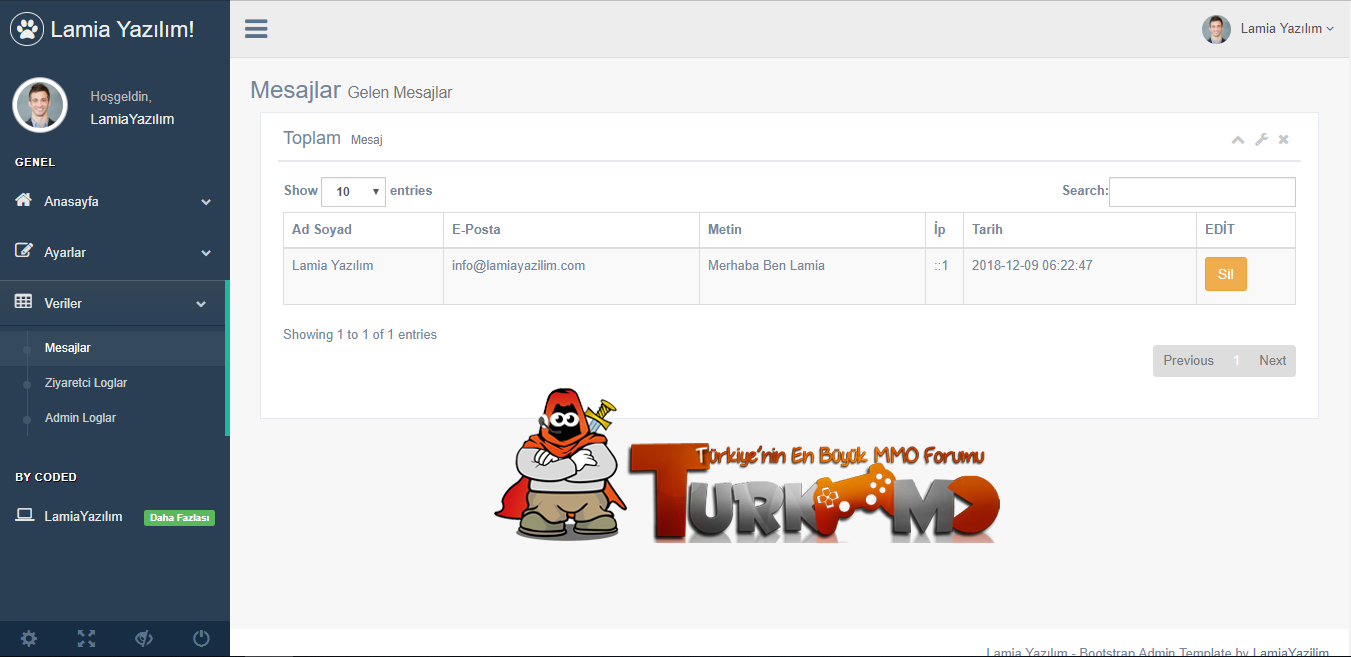Click the Mesajlar page heading
Viewport: 1351px width, 657px height.
pyautogui.click(x=295, y=90)
